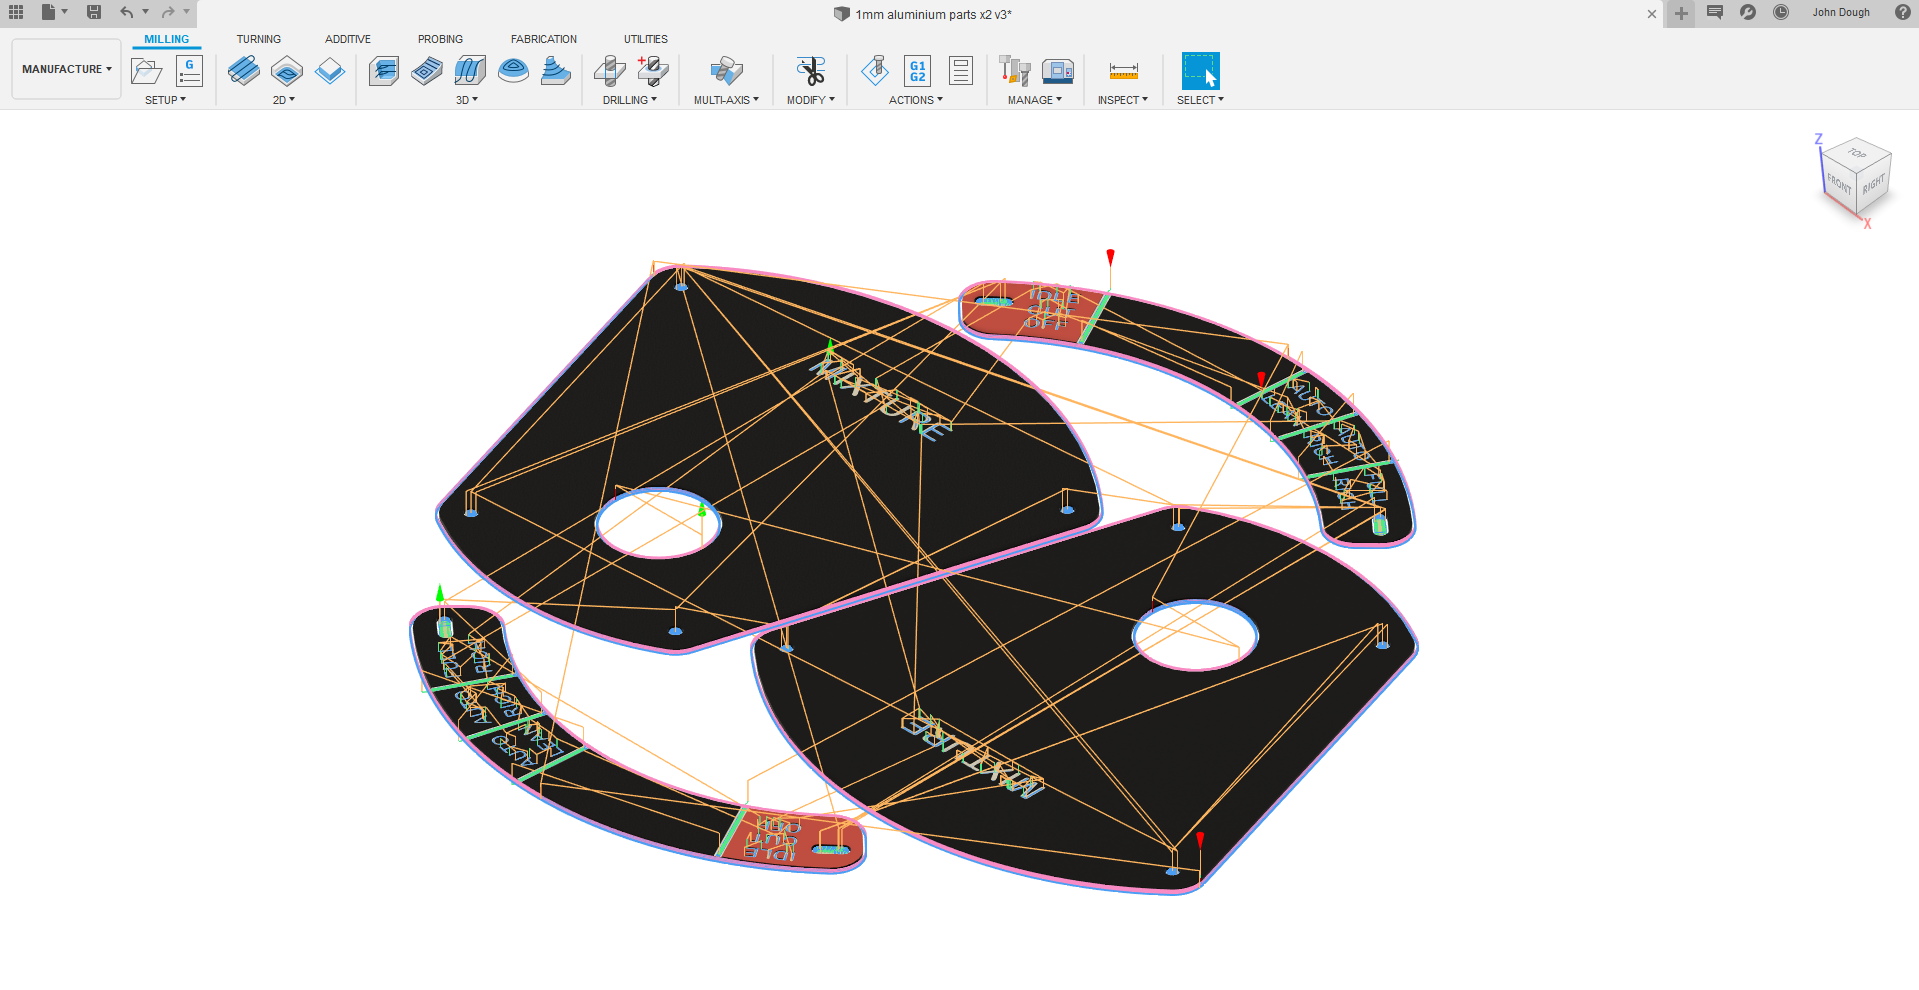Expand the DRILLING menu dropdown

pyautogui.click(x=629, y=100)
